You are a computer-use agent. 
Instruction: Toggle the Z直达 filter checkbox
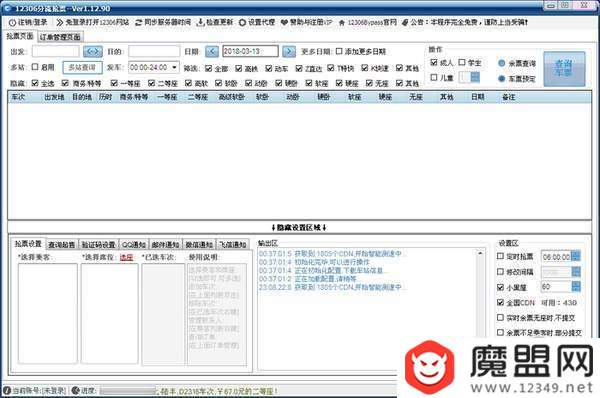pos(299,68)
